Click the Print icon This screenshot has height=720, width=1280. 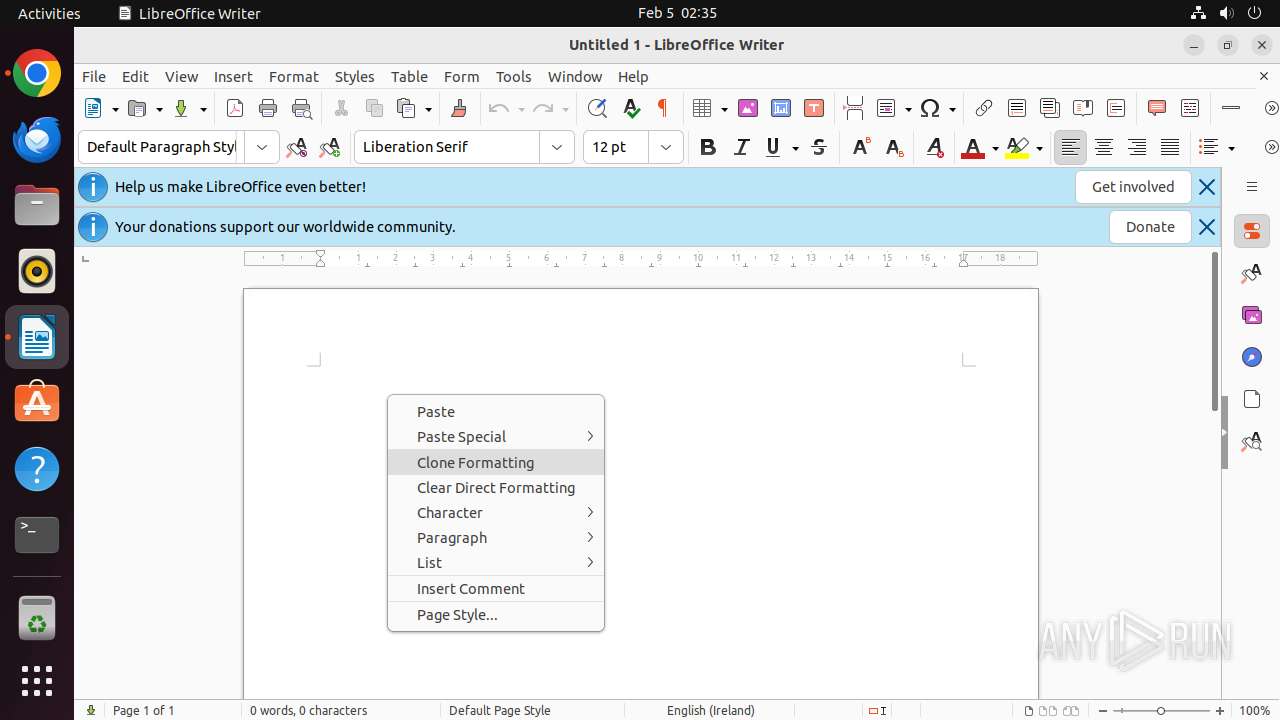point(268,108)
